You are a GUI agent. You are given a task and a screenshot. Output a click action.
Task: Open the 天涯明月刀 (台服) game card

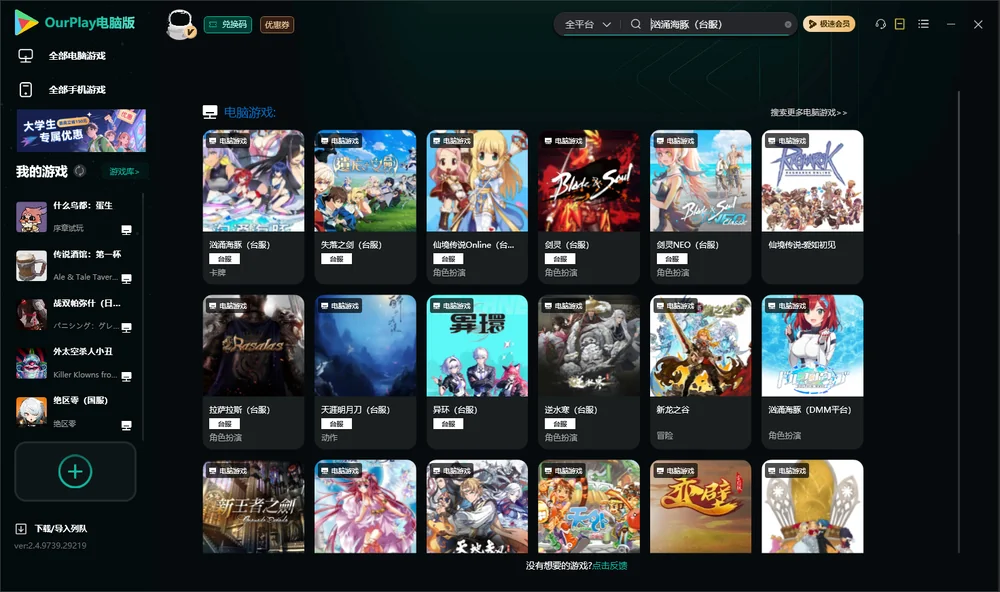(365, 371)
